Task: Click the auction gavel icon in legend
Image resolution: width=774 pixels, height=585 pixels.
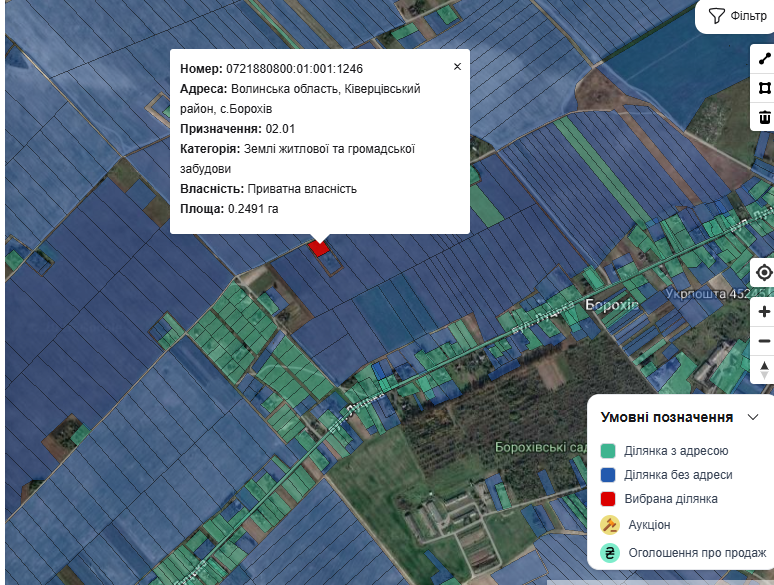Action: (x=609, y=525)
